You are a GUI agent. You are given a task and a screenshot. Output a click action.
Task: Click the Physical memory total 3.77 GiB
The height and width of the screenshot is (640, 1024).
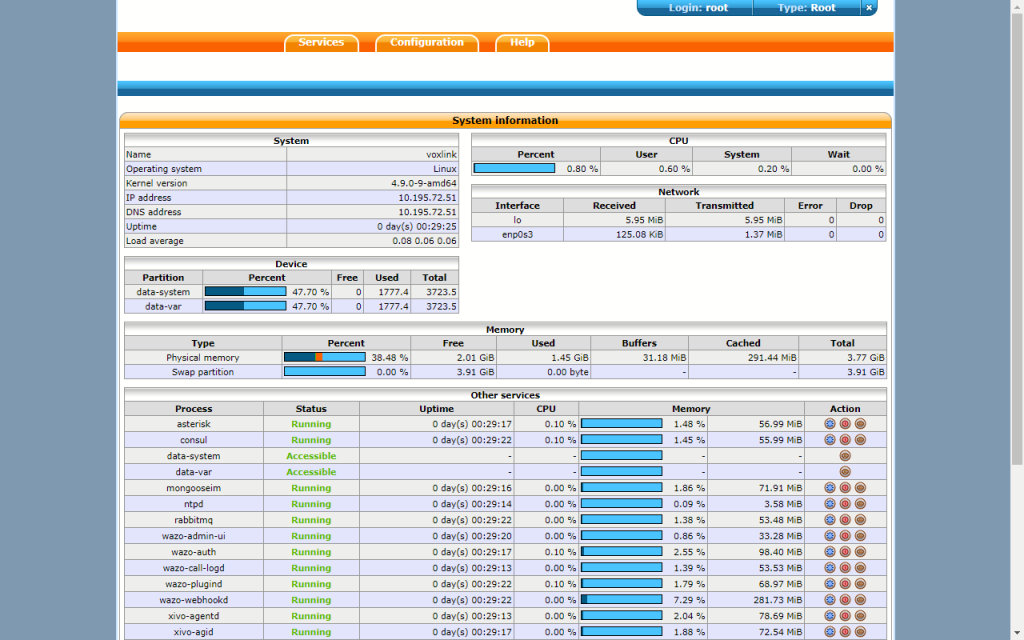[x=866, y=357]
